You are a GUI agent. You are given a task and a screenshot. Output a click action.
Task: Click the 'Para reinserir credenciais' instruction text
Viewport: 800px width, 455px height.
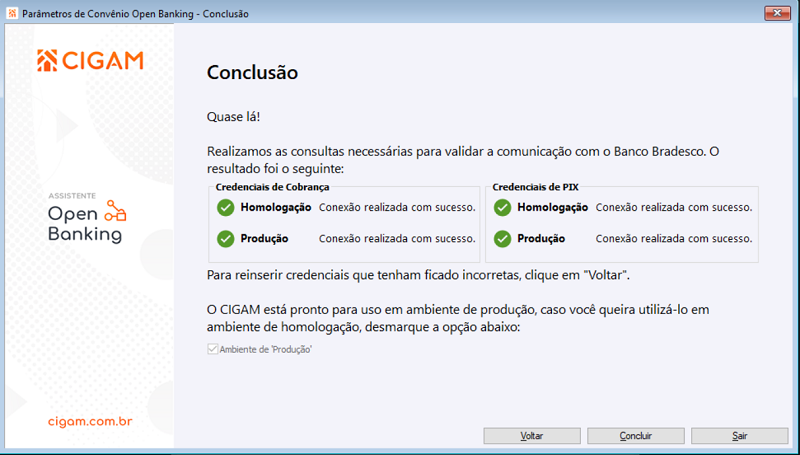[418, 275]
